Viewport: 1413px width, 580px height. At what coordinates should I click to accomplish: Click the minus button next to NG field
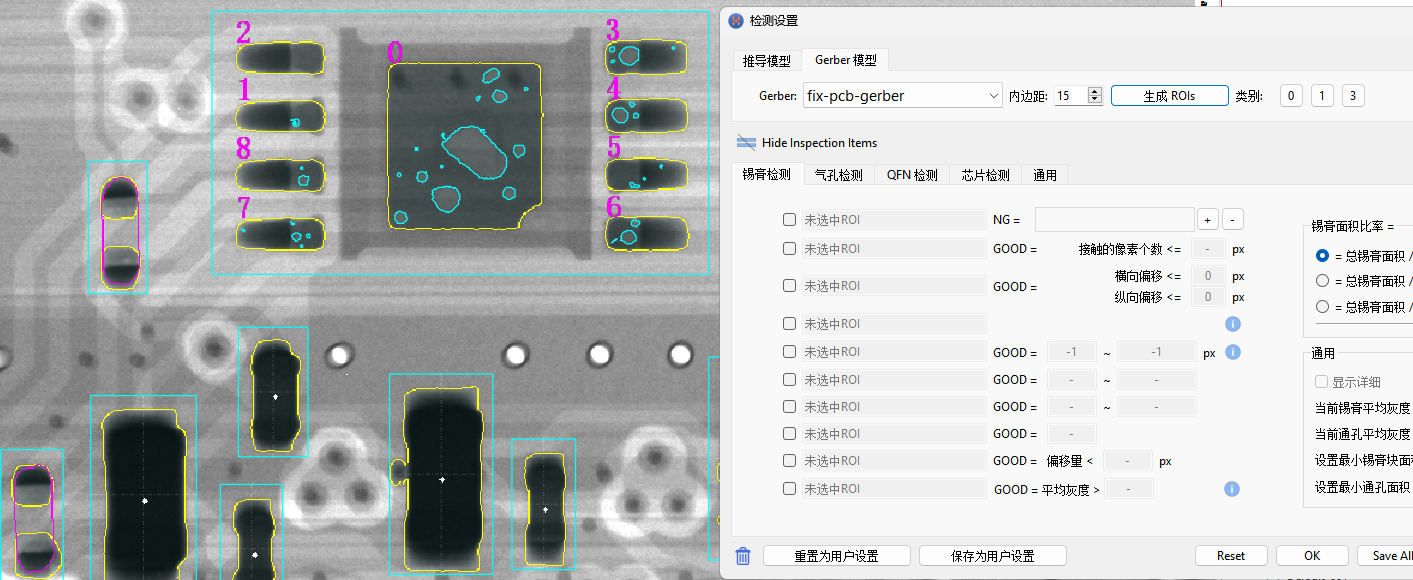[1233, 220]
